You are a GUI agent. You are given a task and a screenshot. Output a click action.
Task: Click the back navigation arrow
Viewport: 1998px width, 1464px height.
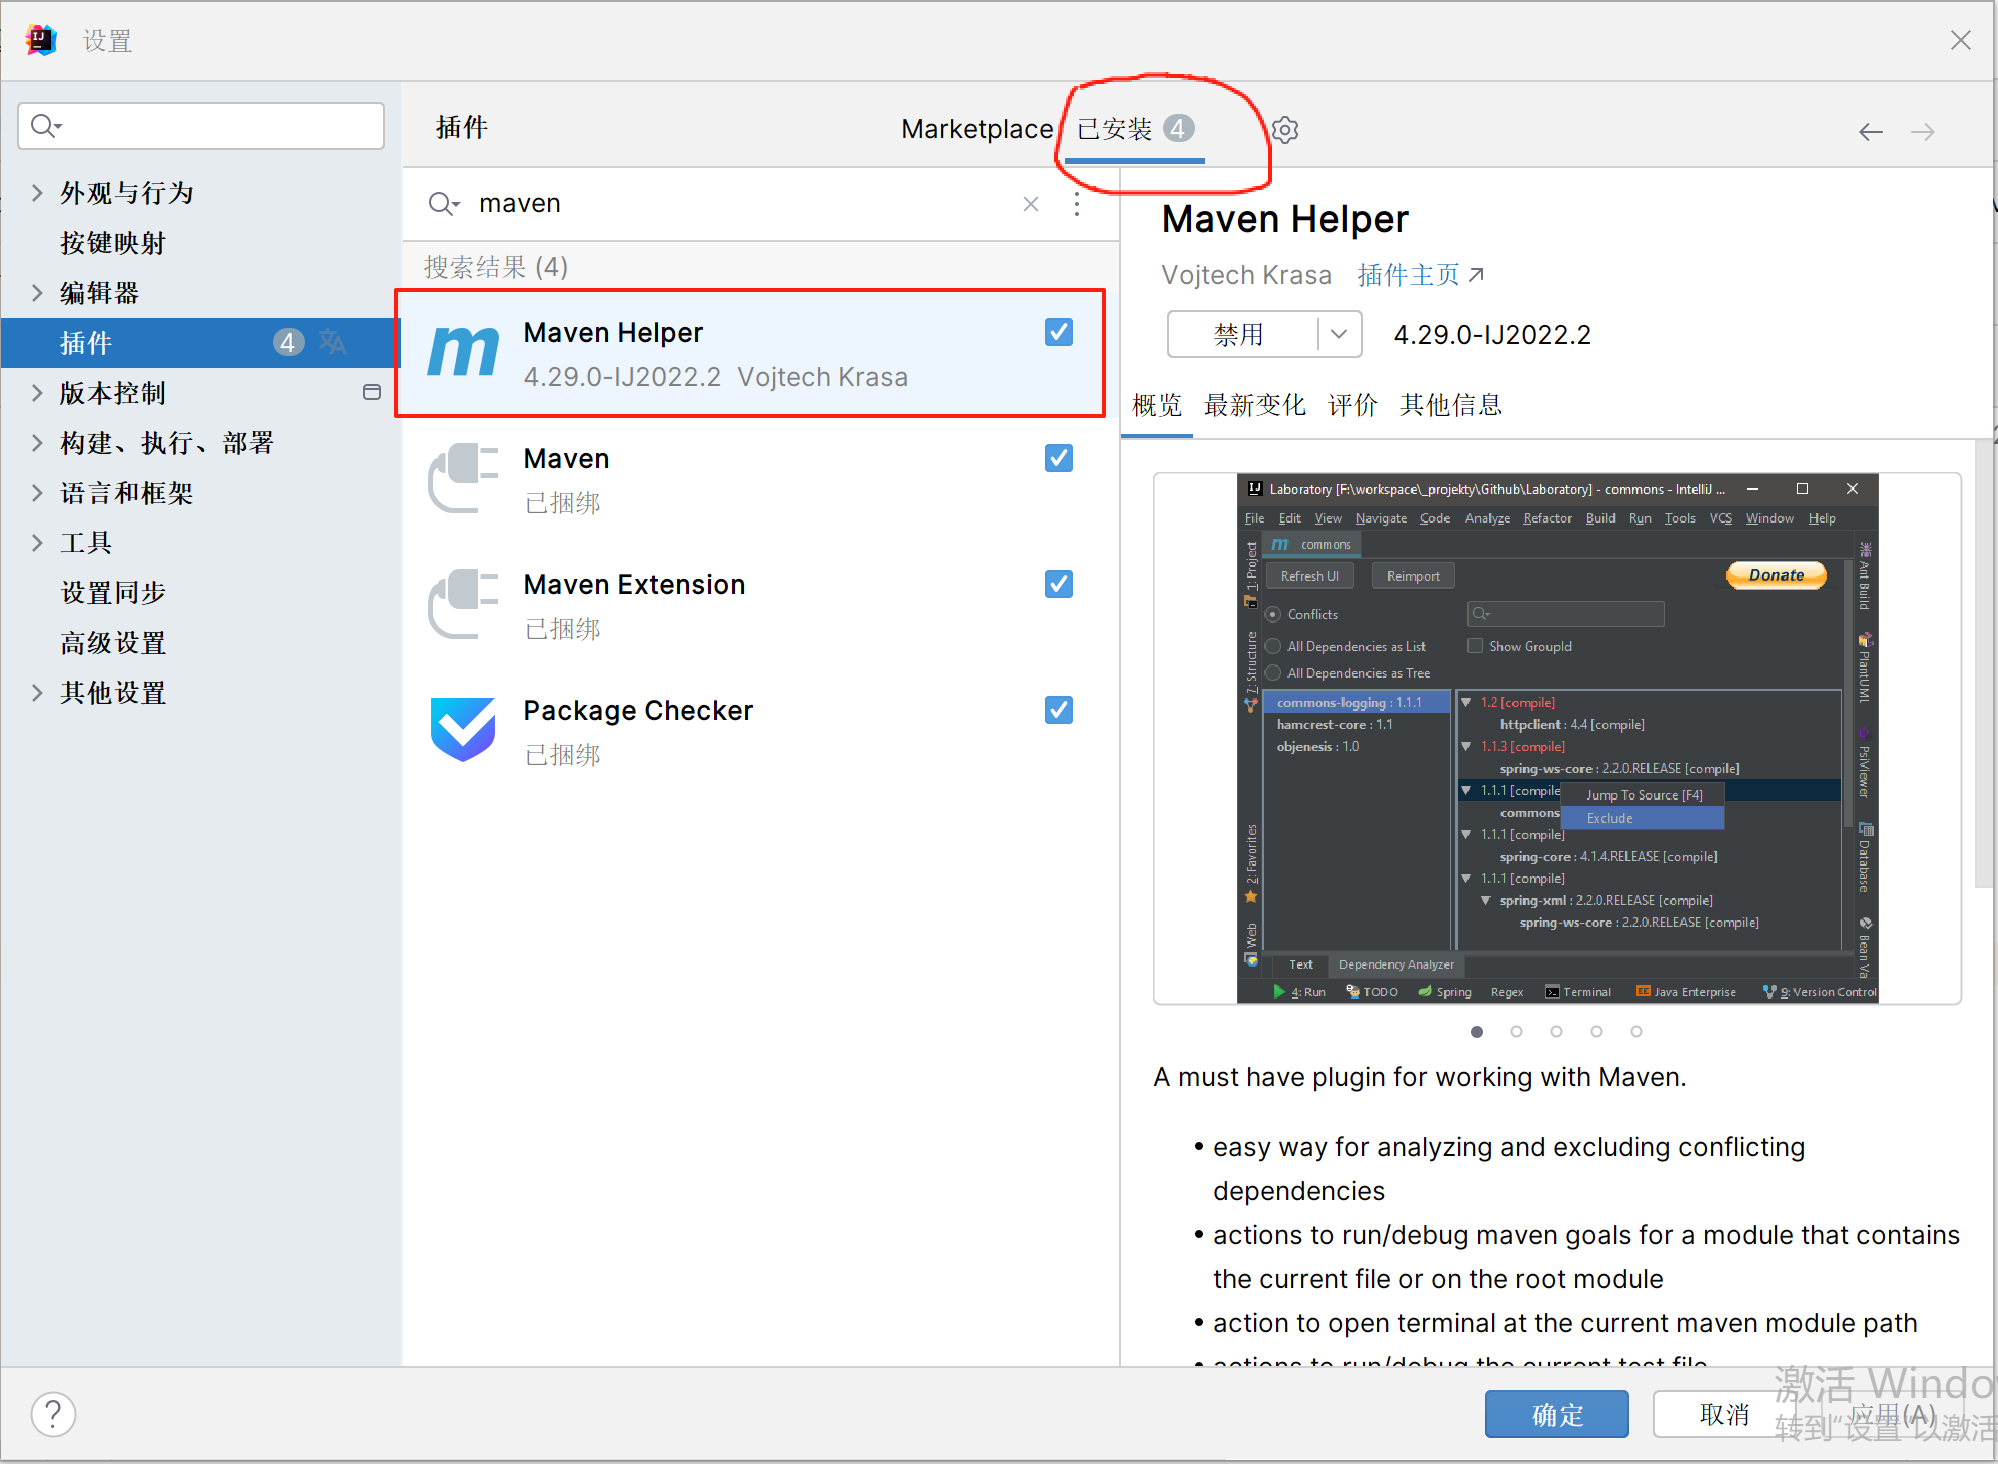pyautogui.click(x=1870, y=132)
